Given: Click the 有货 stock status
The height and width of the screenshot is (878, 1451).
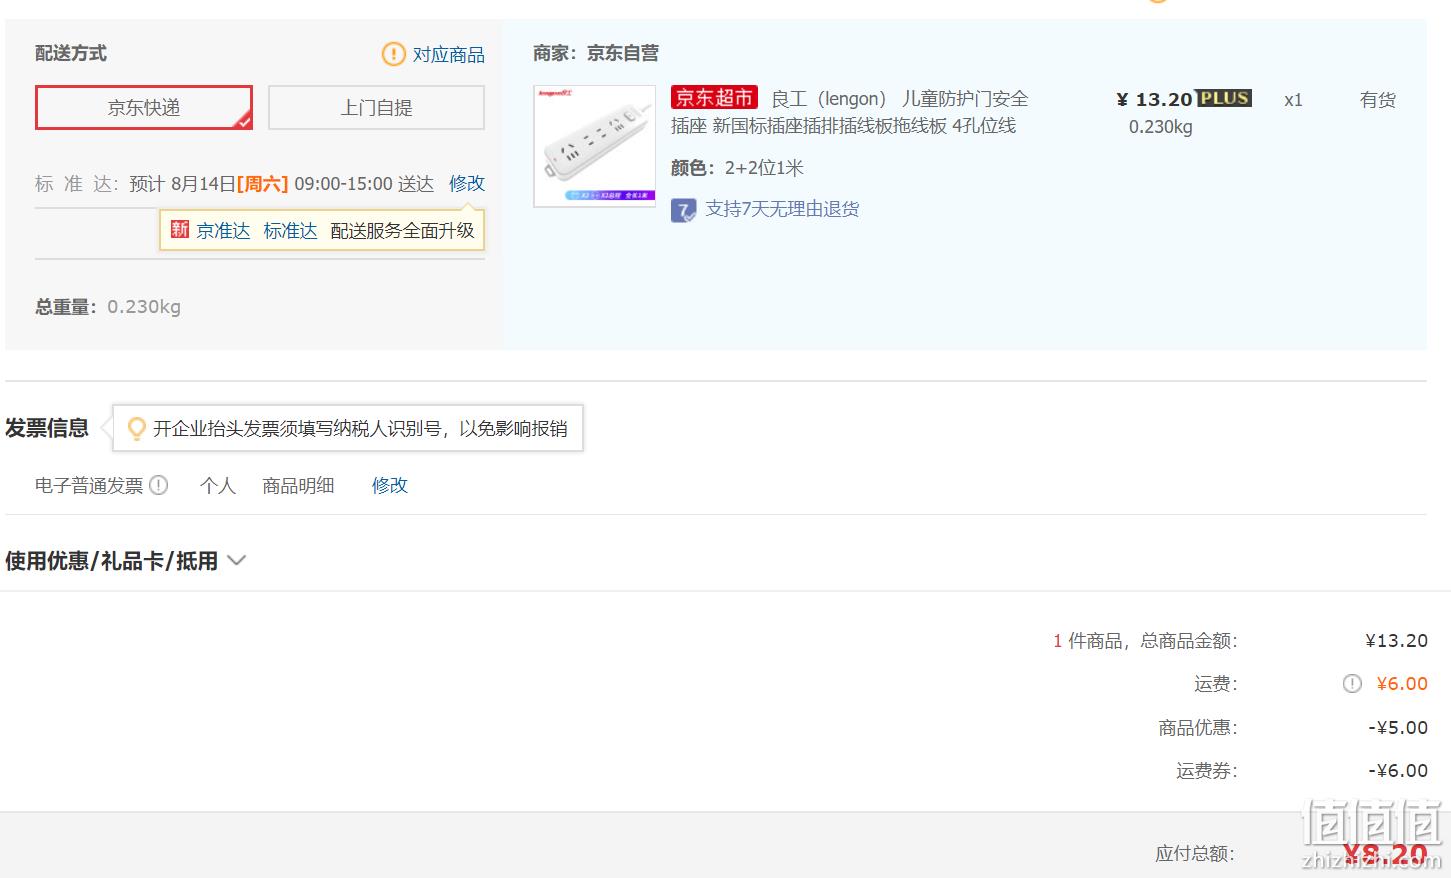Looking at the screenshot, I should [1377, 100].
